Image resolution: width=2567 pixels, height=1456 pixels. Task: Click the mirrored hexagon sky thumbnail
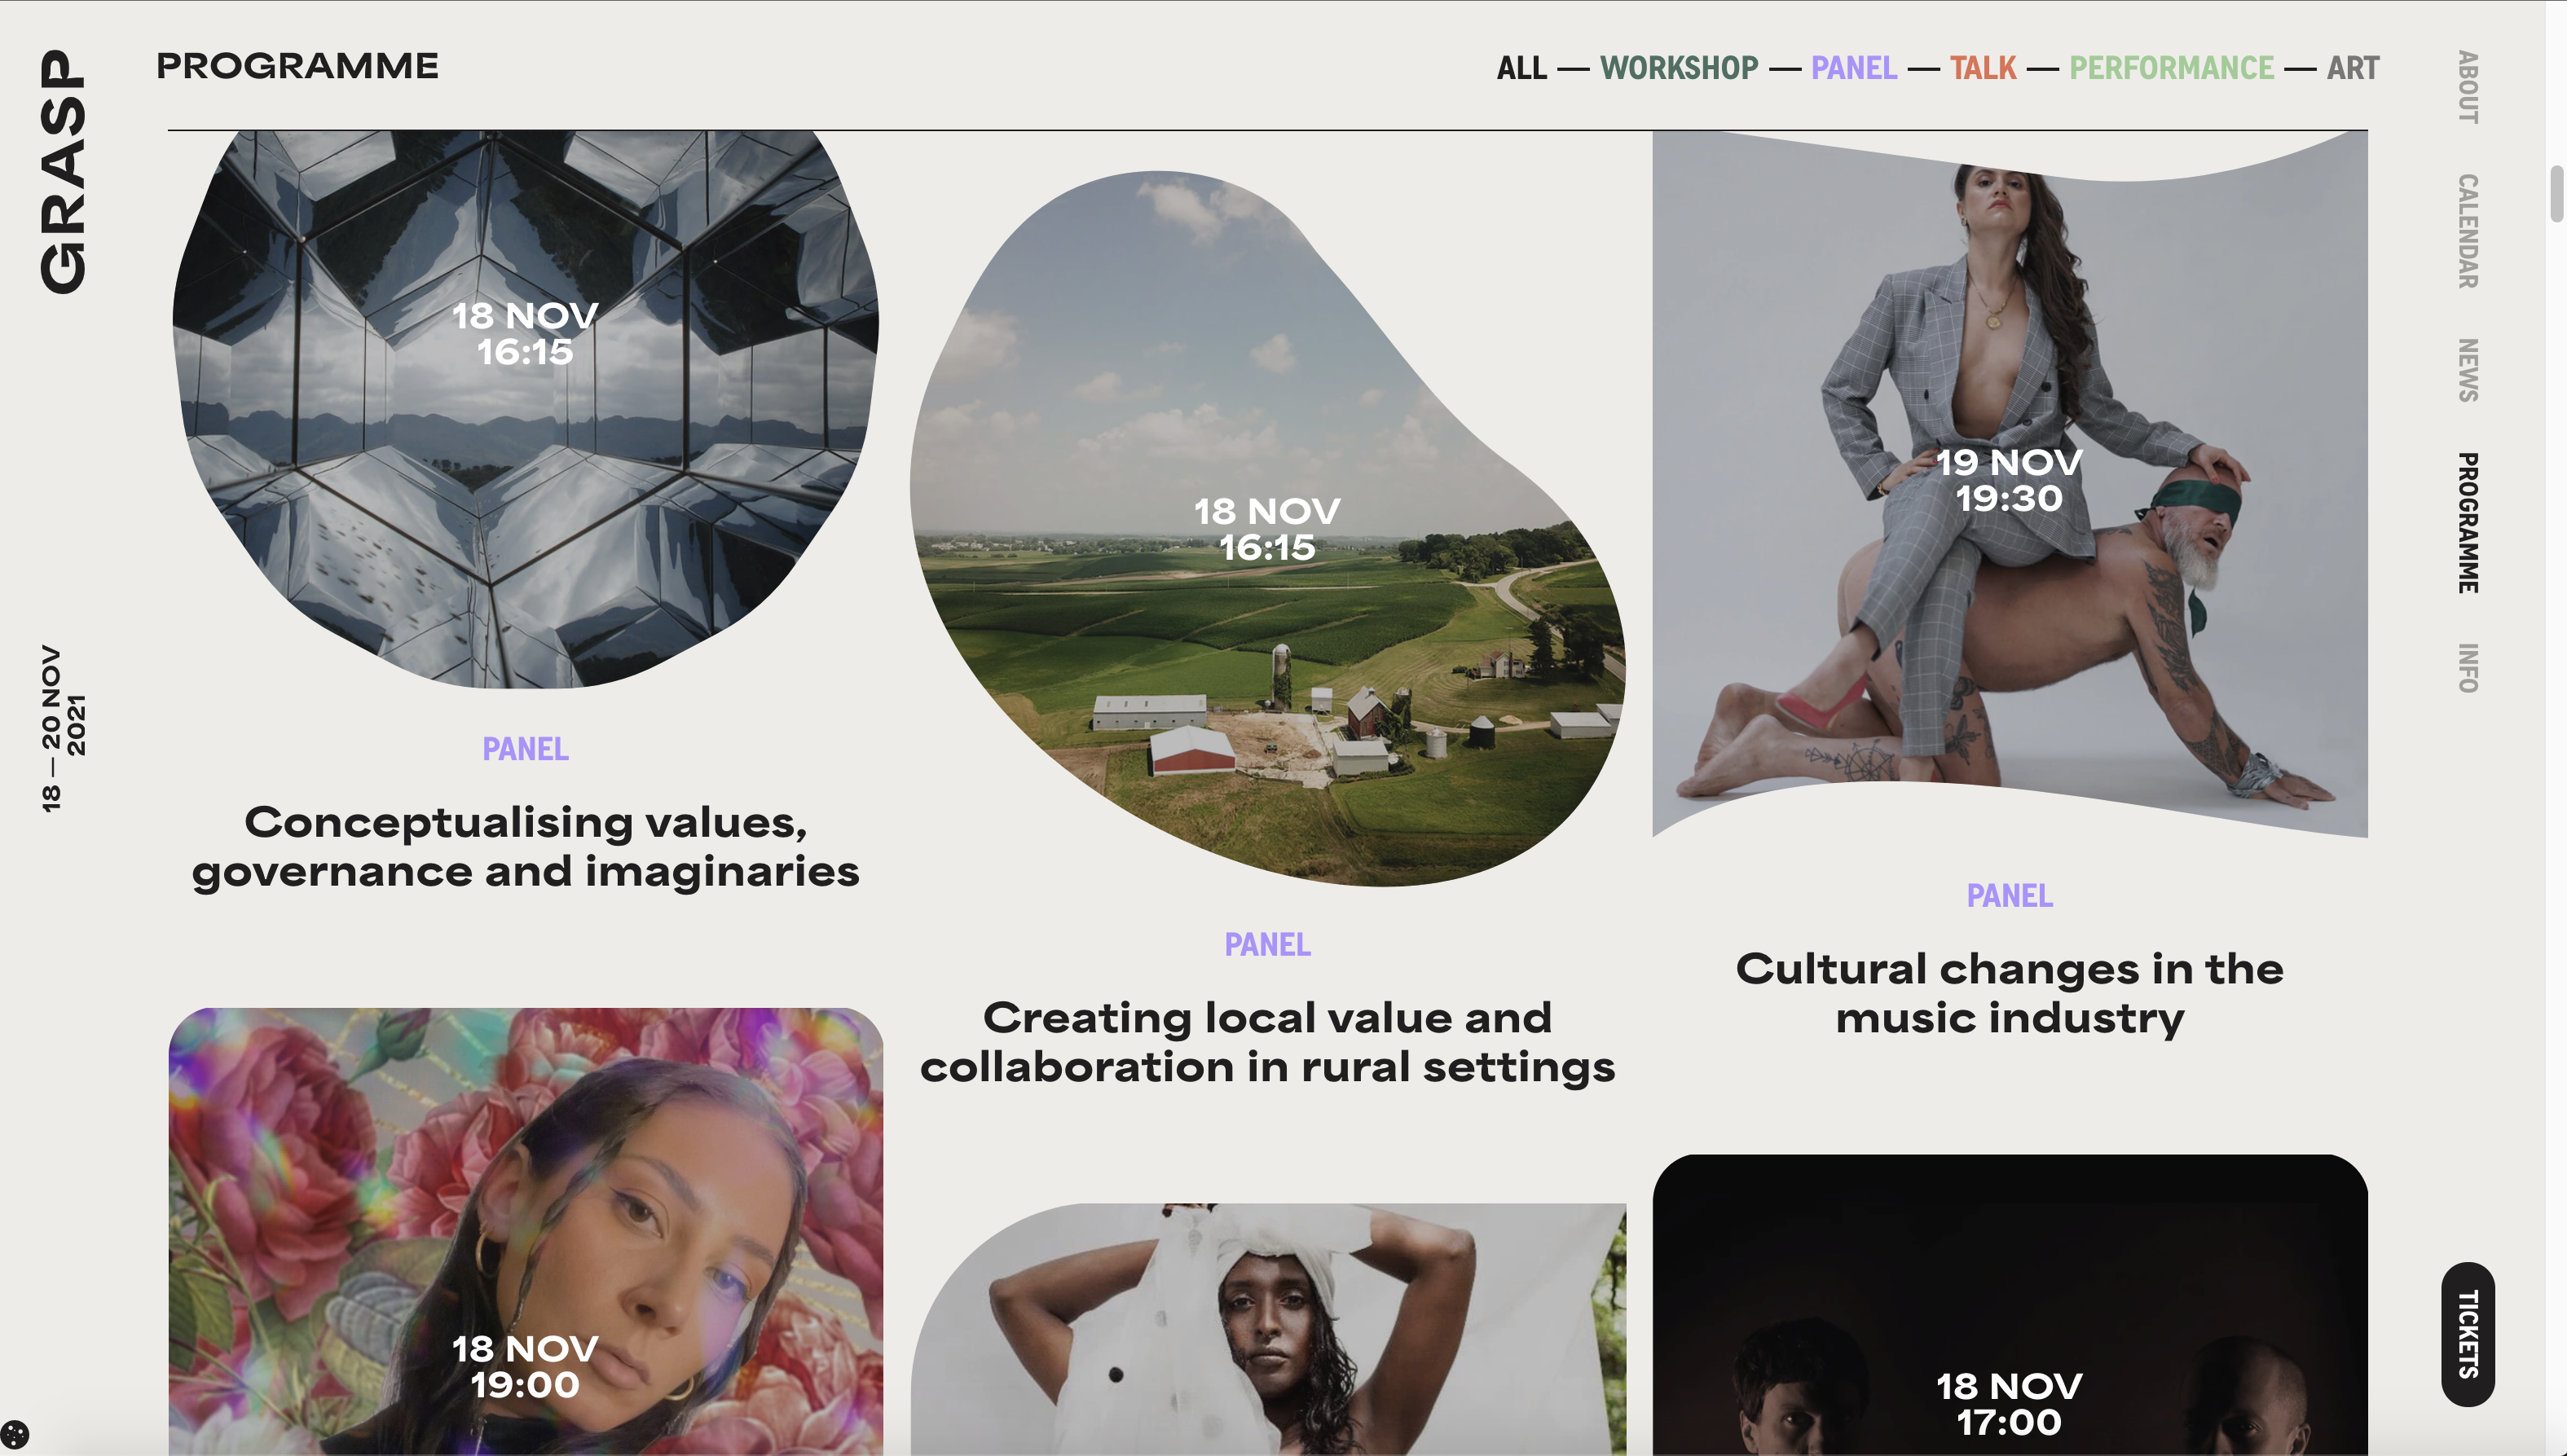click(525, 408)
